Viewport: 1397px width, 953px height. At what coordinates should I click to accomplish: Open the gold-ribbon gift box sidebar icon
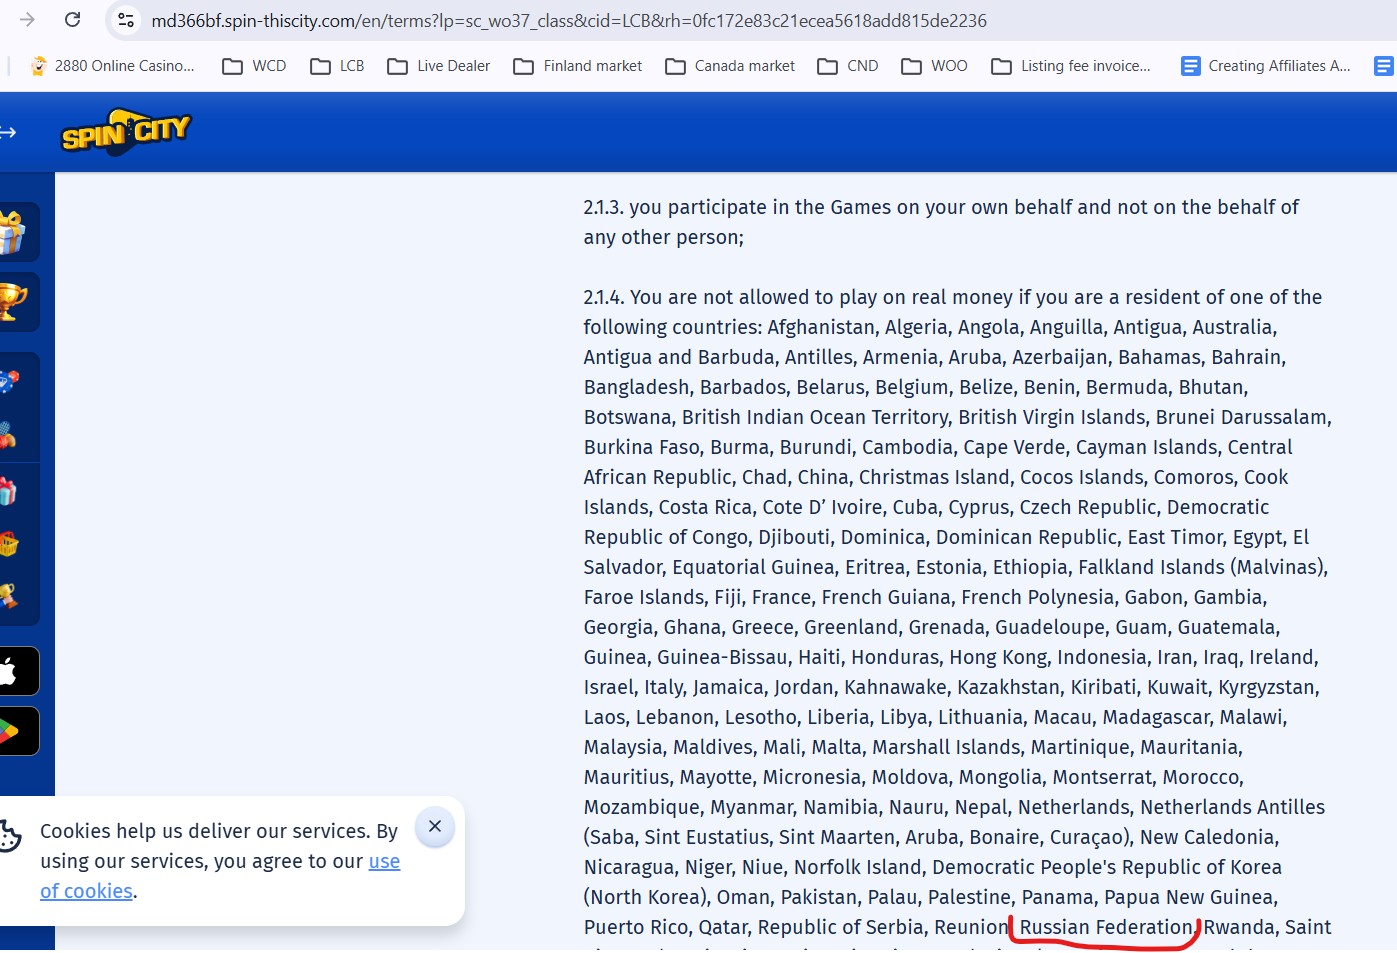(x=12, y=232)
